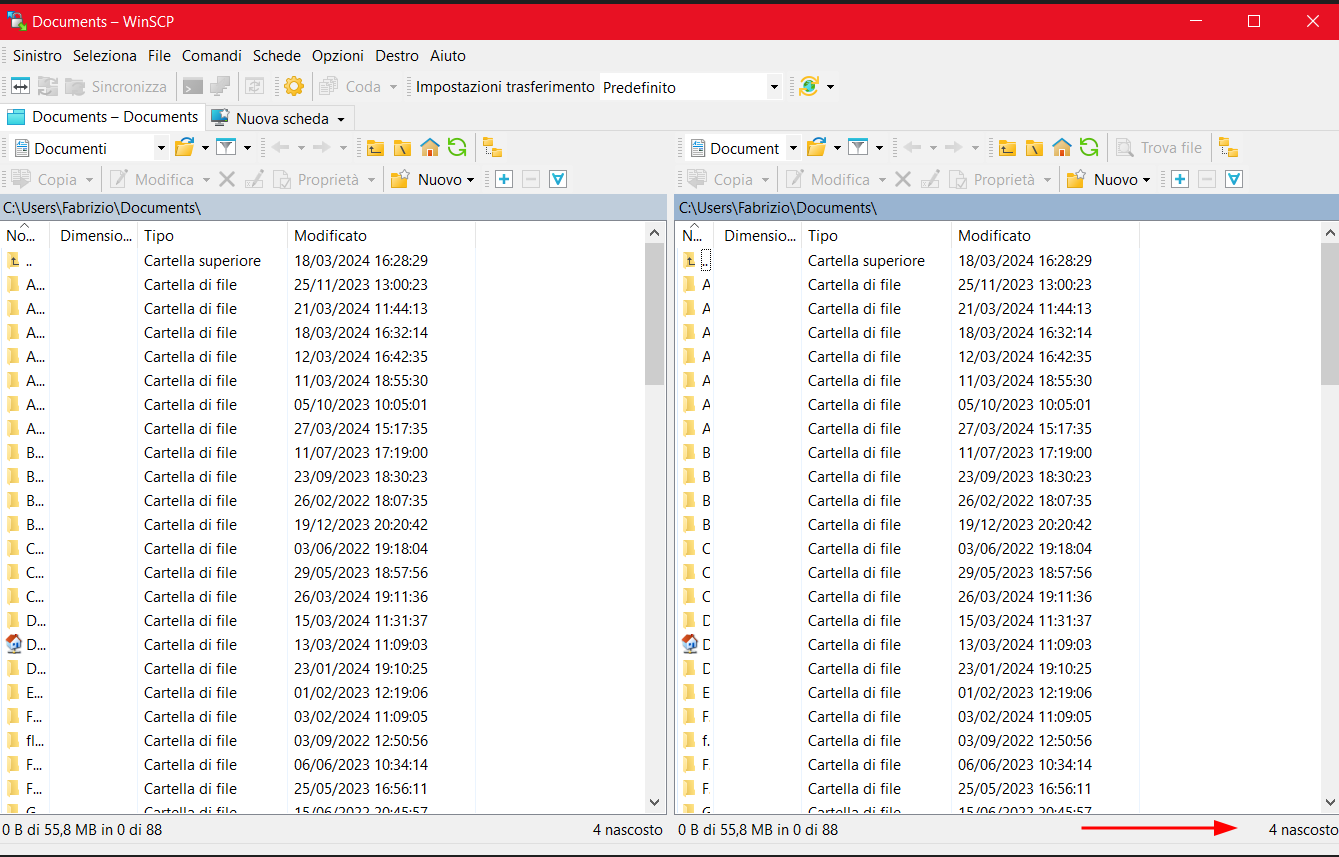Click the blue plus selection icon in right panel
Screen dimensions: 1339x857
click(1179, 179)
